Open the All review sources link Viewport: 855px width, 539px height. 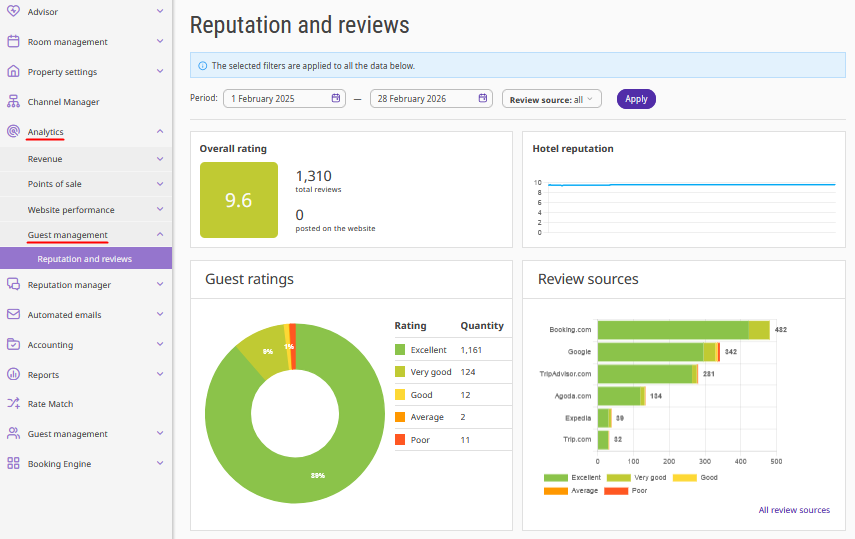pyautogui.click(x=793, y=510)
